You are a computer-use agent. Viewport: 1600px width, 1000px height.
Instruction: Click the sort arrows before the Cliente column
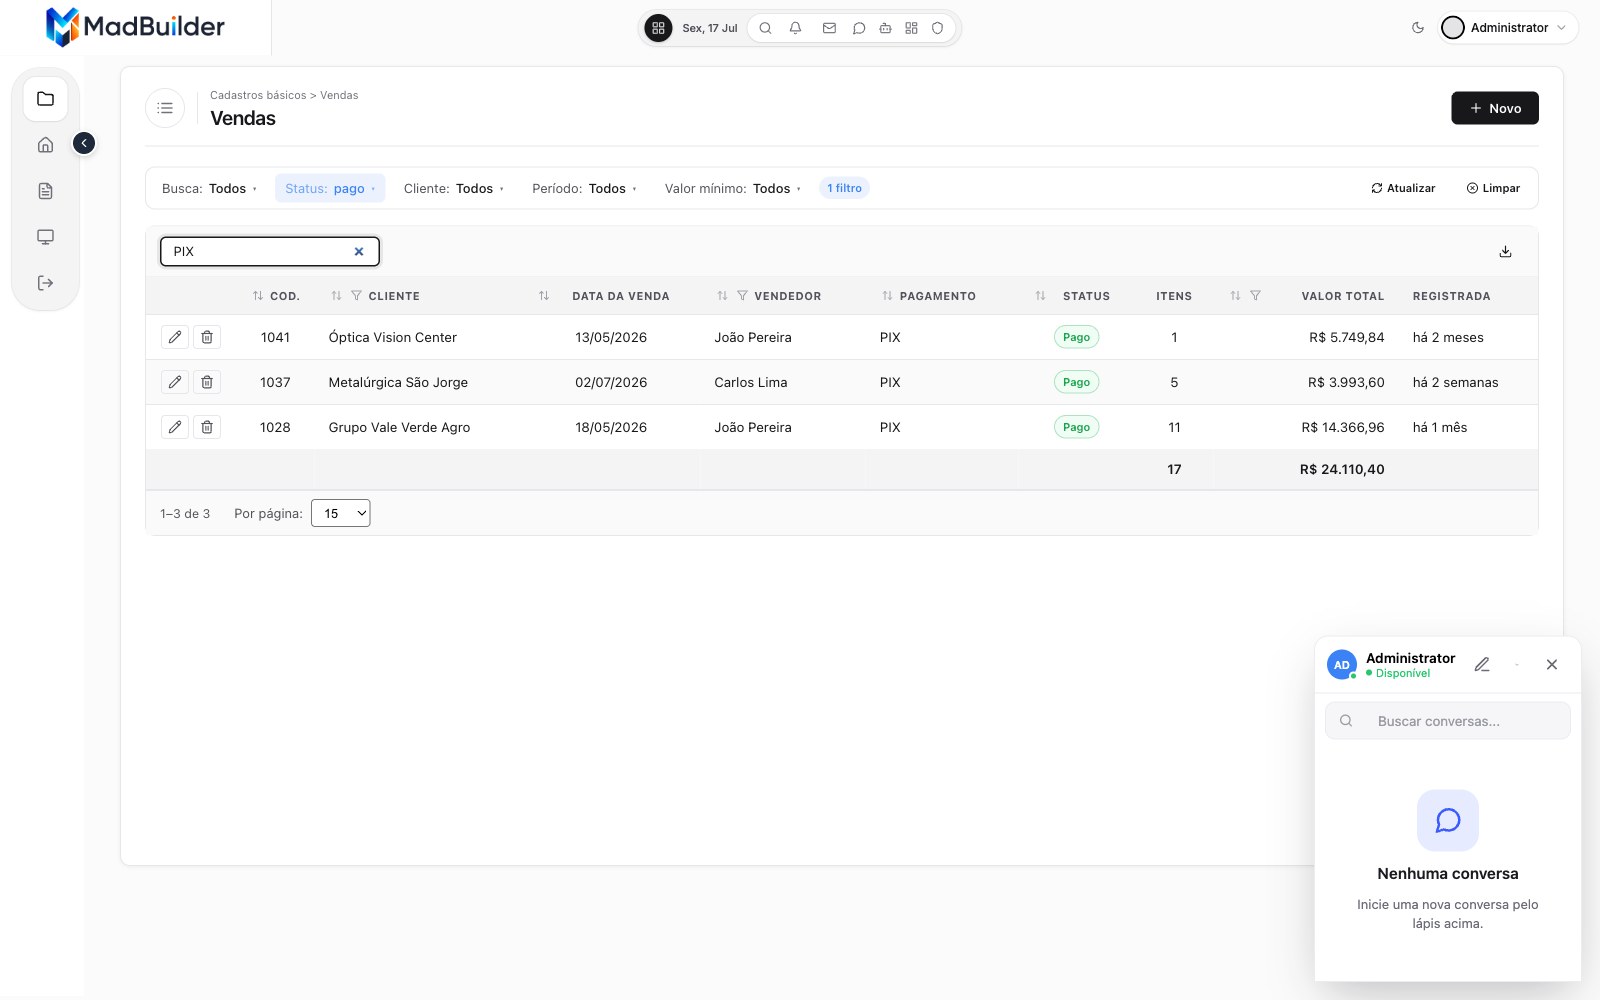[x=336, y=296]
